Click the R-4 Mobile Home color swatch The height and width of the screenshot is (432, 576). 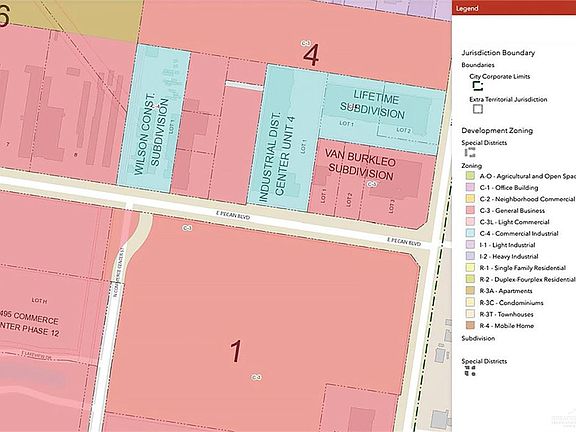point(470,325)
